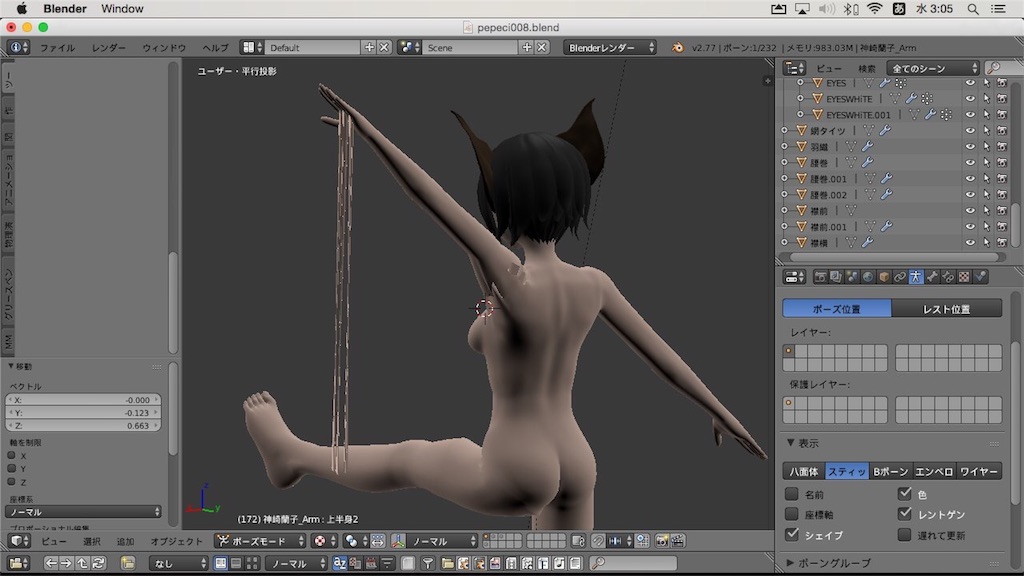Click the 3D manipulator toggle icon
Image resolution: width=1024 pixels, height=576 pixels.
click(398, 541)
